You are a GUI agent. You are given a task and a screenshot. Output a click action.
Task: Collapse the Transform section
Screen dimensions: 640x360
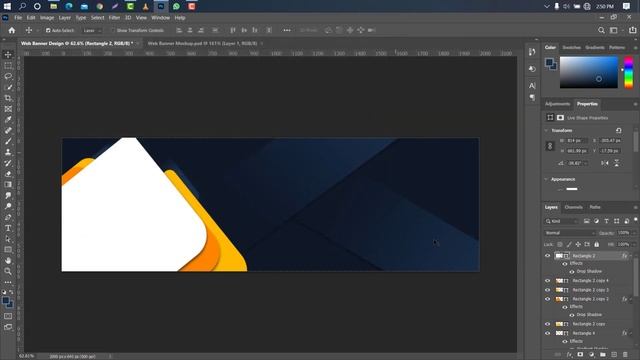pos(546,131)
